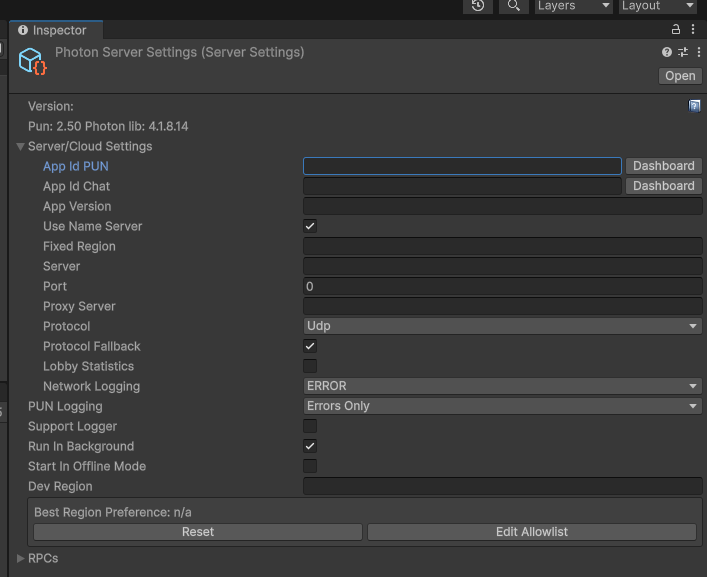The image size is (707, 577).
Task: Click the Fixed Region field
Action: (502, 246)
